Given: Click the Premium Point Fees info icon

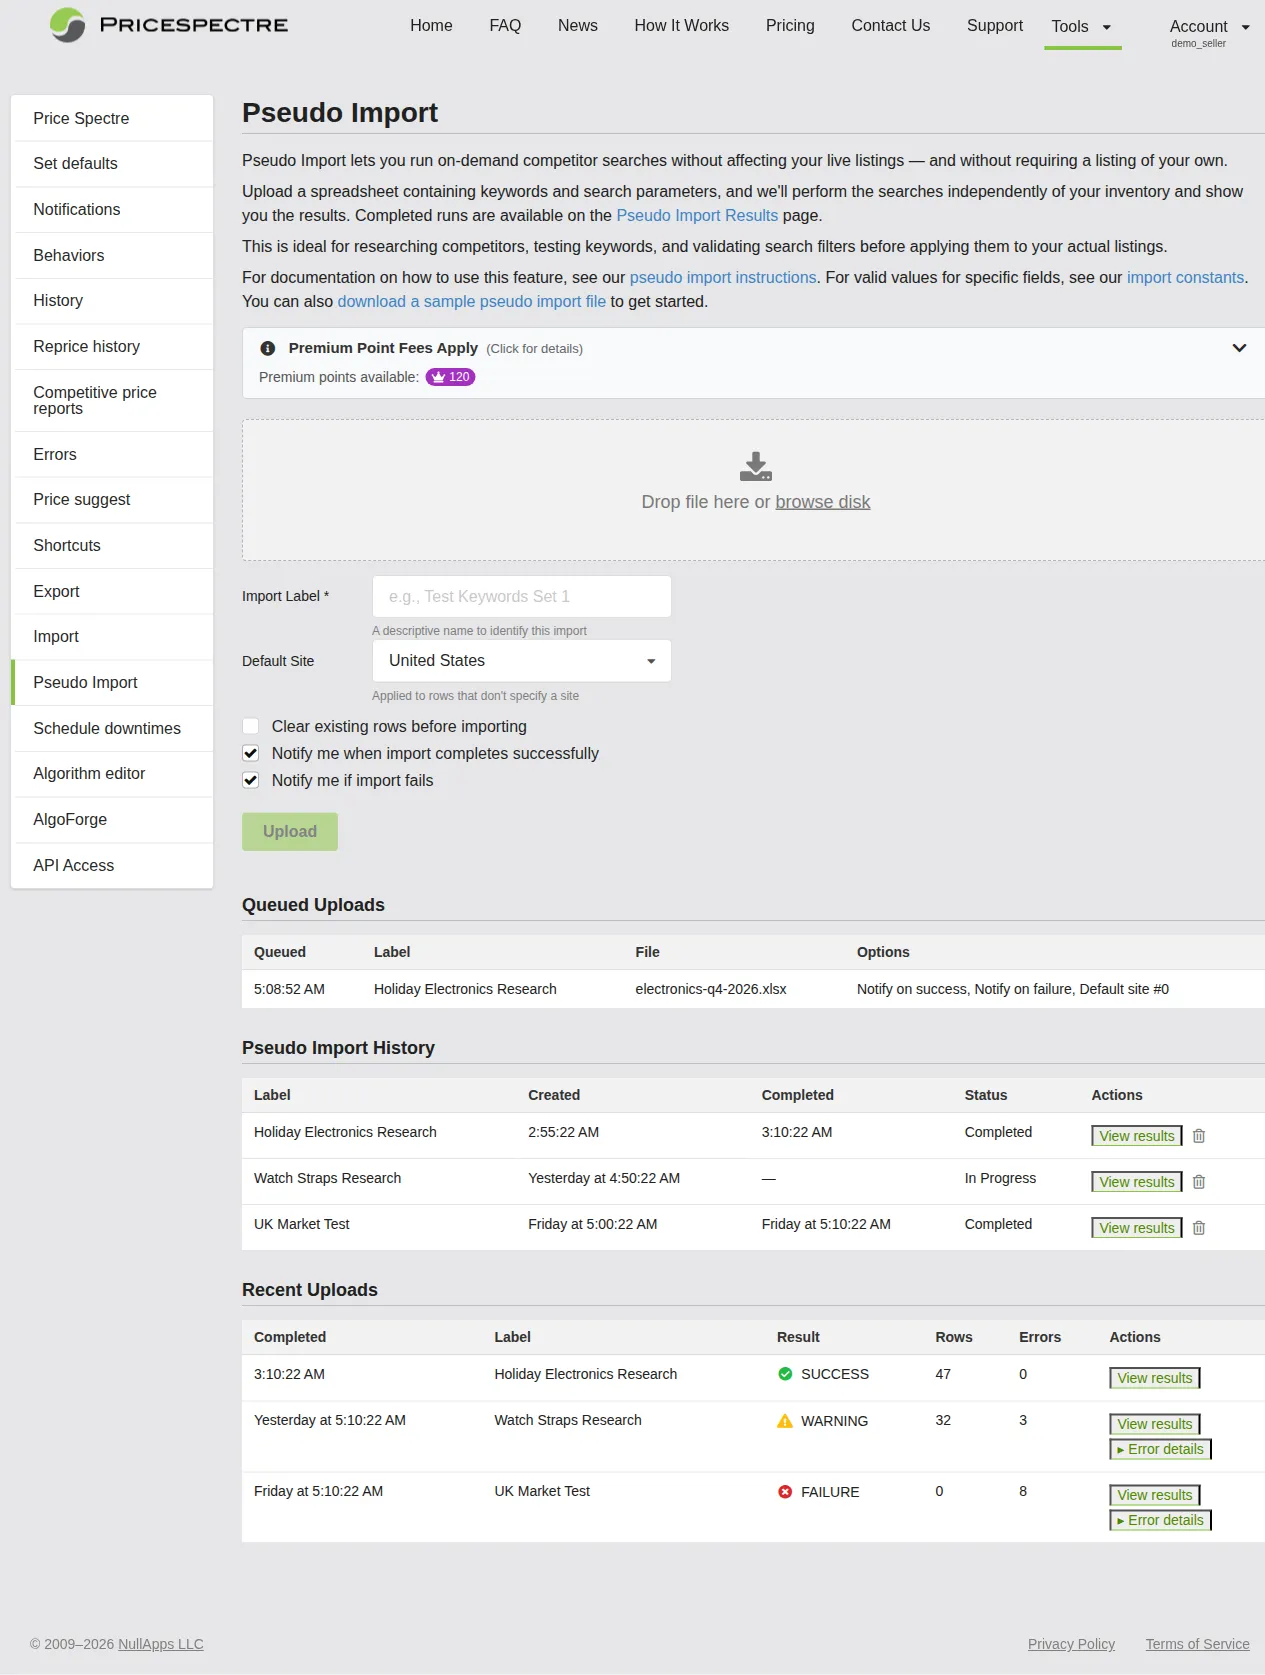Looking at the screenshot, I should click(268, 349).
